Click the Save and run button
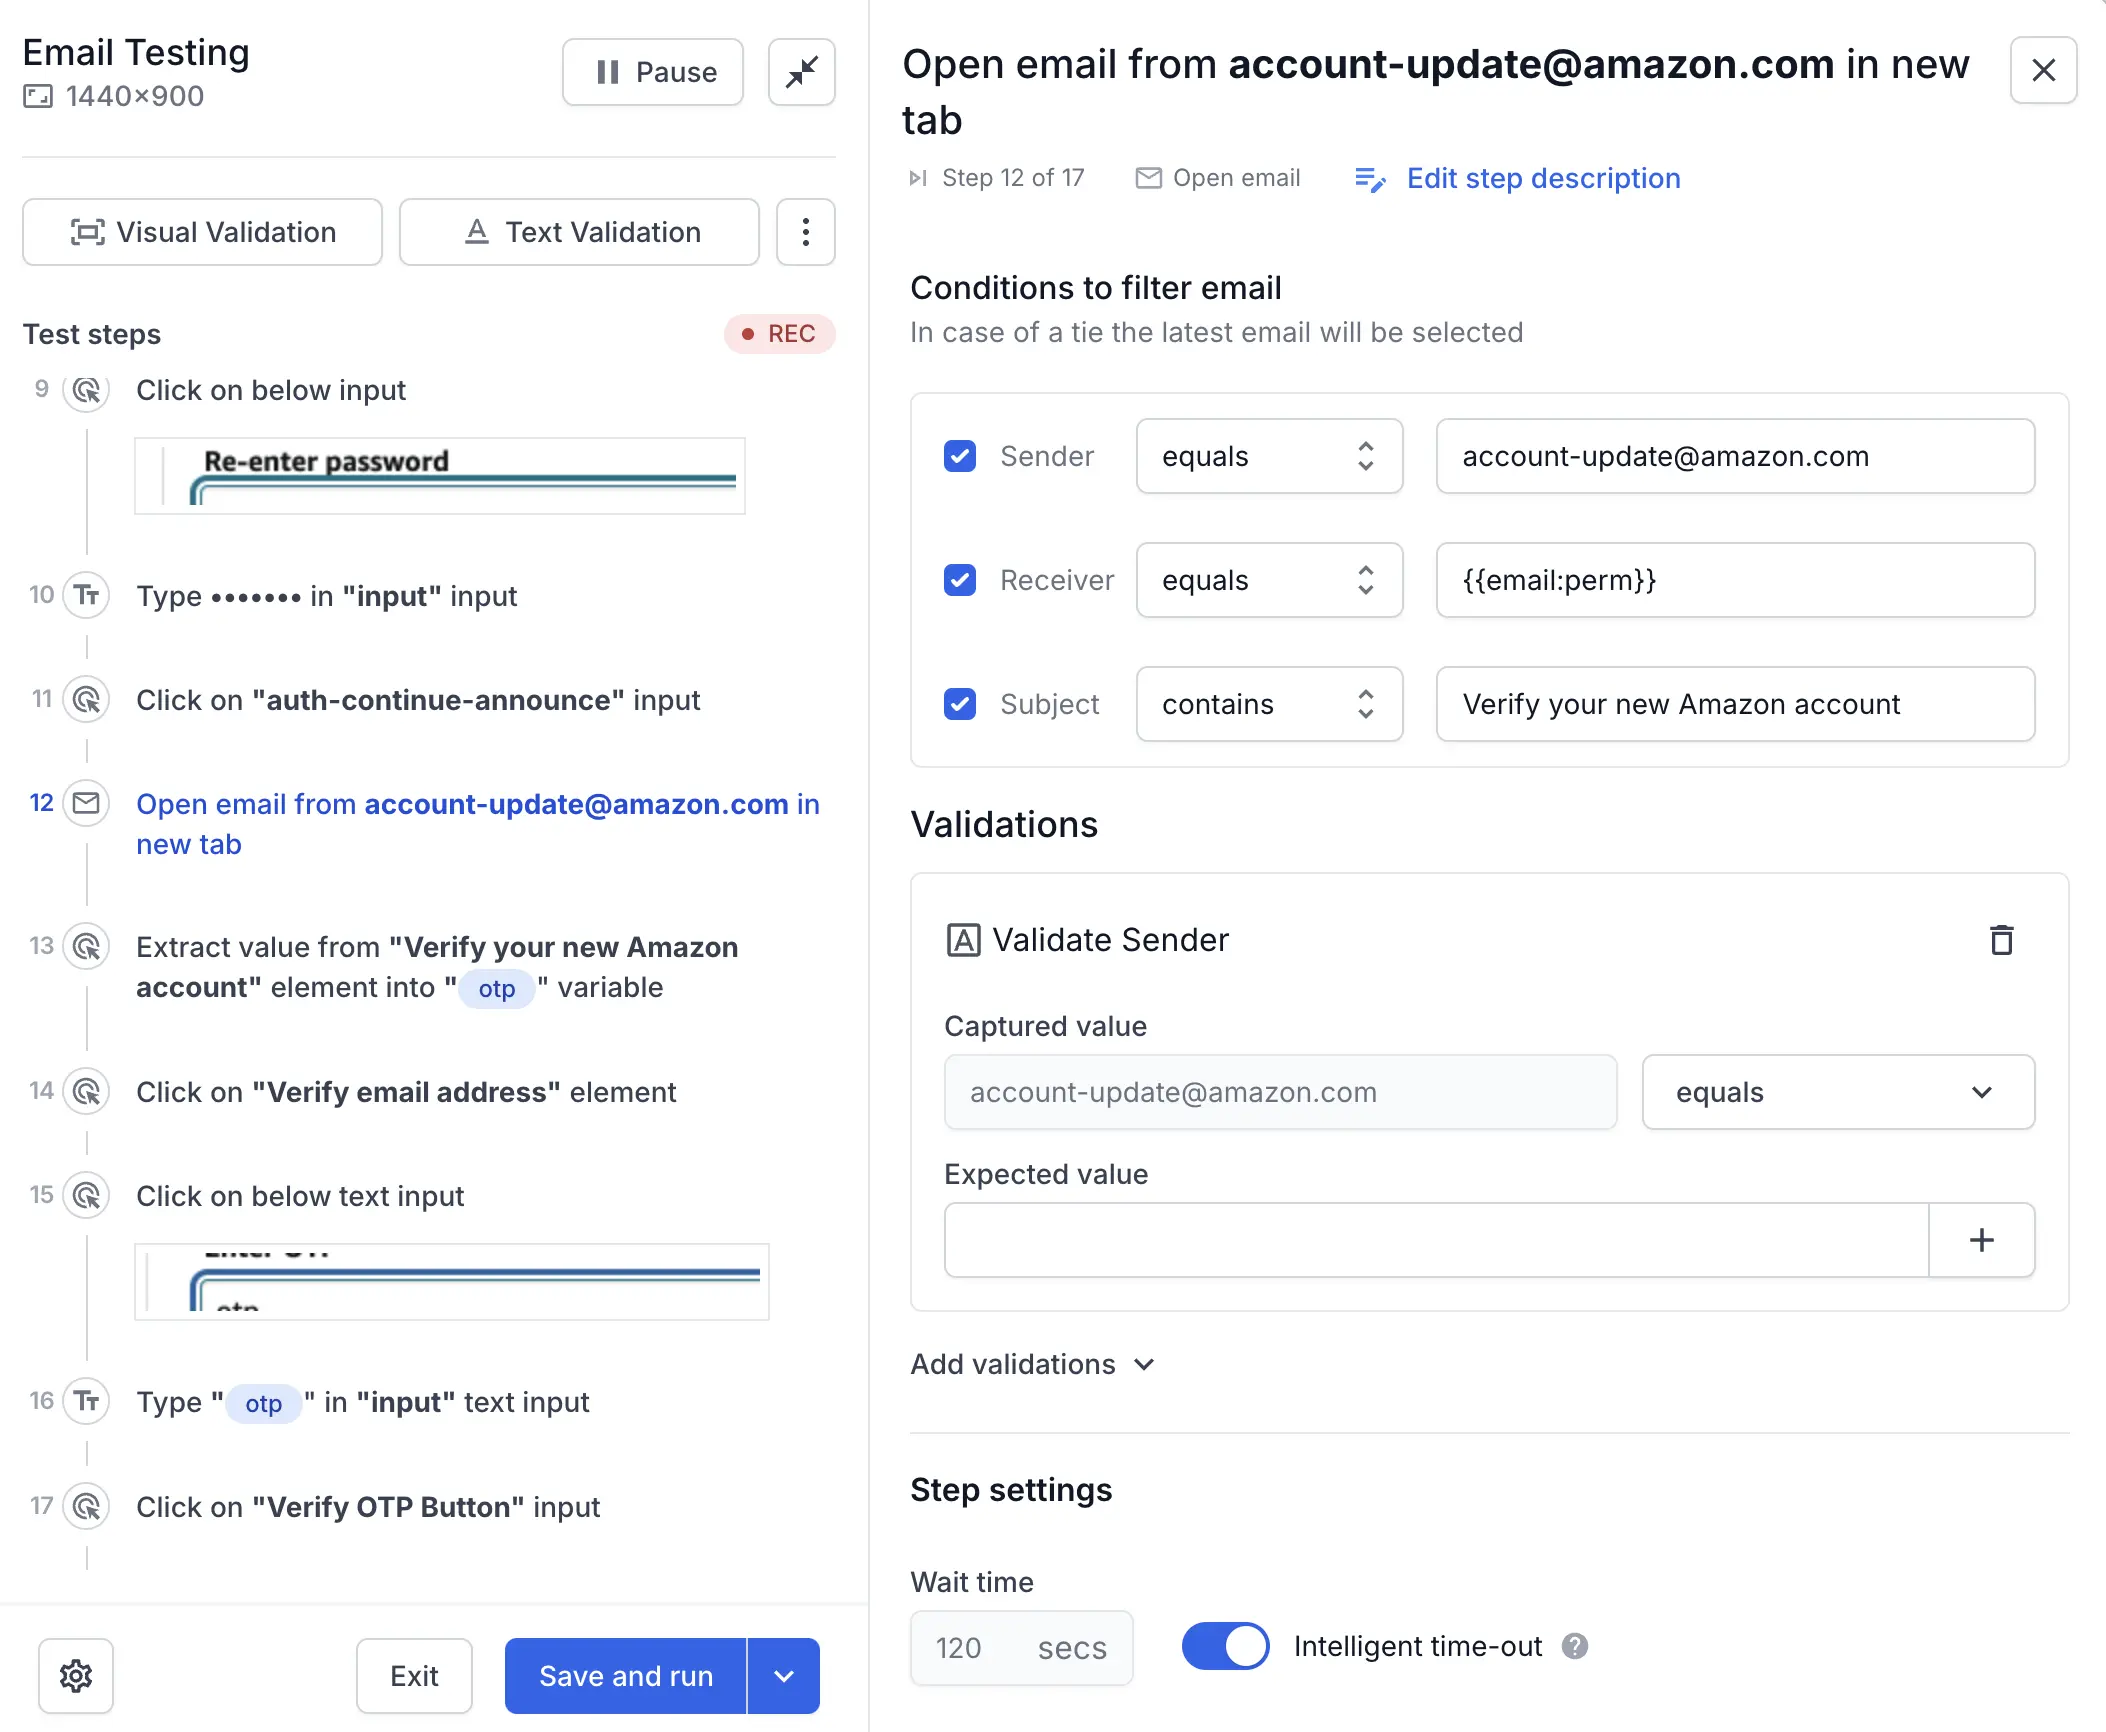 (624, 1676)
